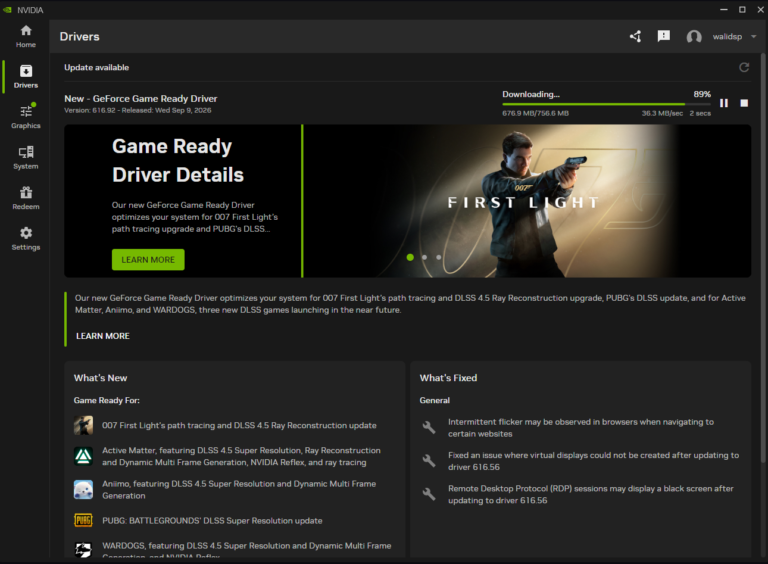The width and height of the screenshot is (768, 564).
Task: Select the first green carousel dot
Action: (410, 257)
